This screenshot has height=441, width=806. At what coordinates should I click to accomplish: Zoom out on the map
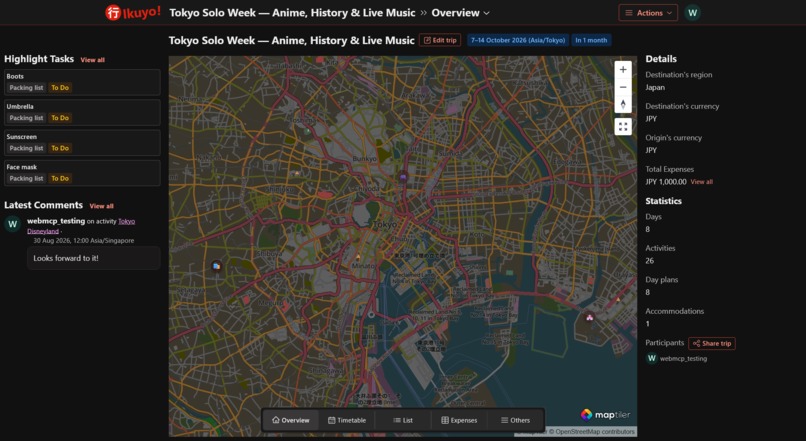(623, 87)
